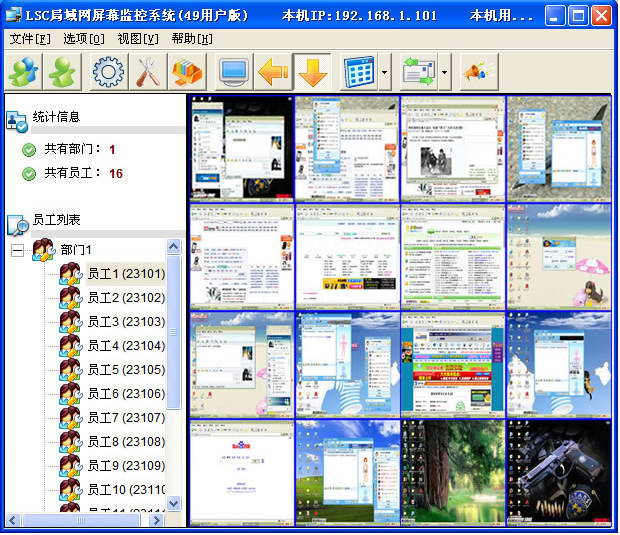Open the black desktop chat screen thumbnail

point(242,149)
